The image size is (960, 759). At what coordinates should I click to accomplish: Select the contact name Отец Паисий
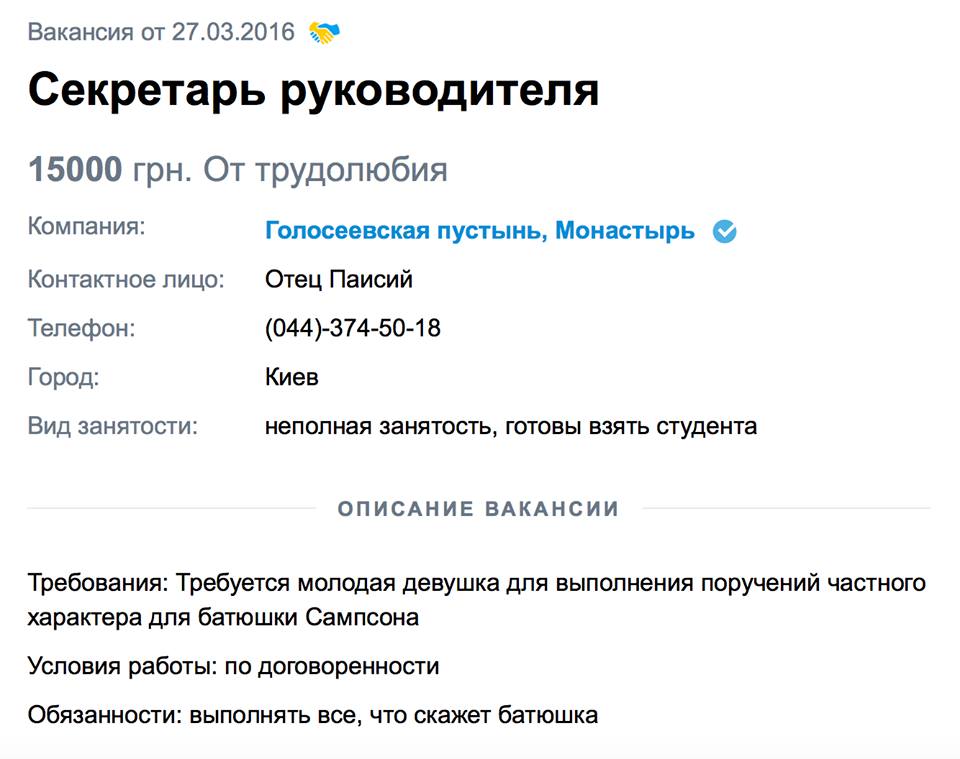[338, 279]
